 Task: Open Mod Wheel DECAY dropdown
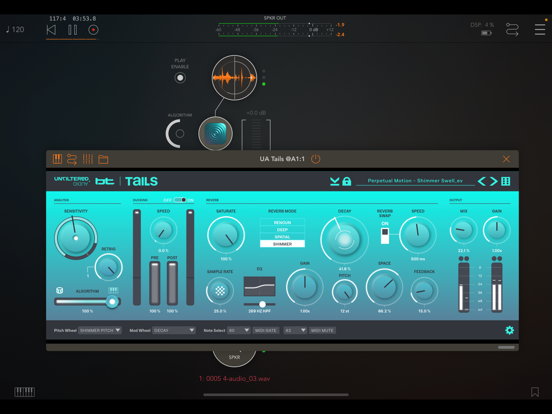tap(174, 330)
